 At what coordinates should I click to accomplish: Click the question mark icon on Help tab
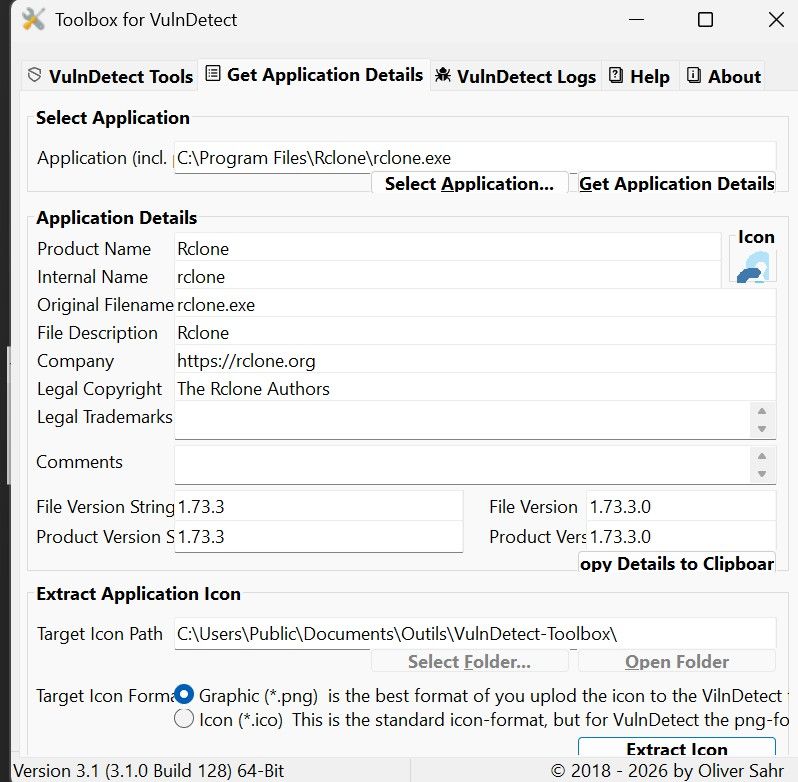click(x=616, y=76)
